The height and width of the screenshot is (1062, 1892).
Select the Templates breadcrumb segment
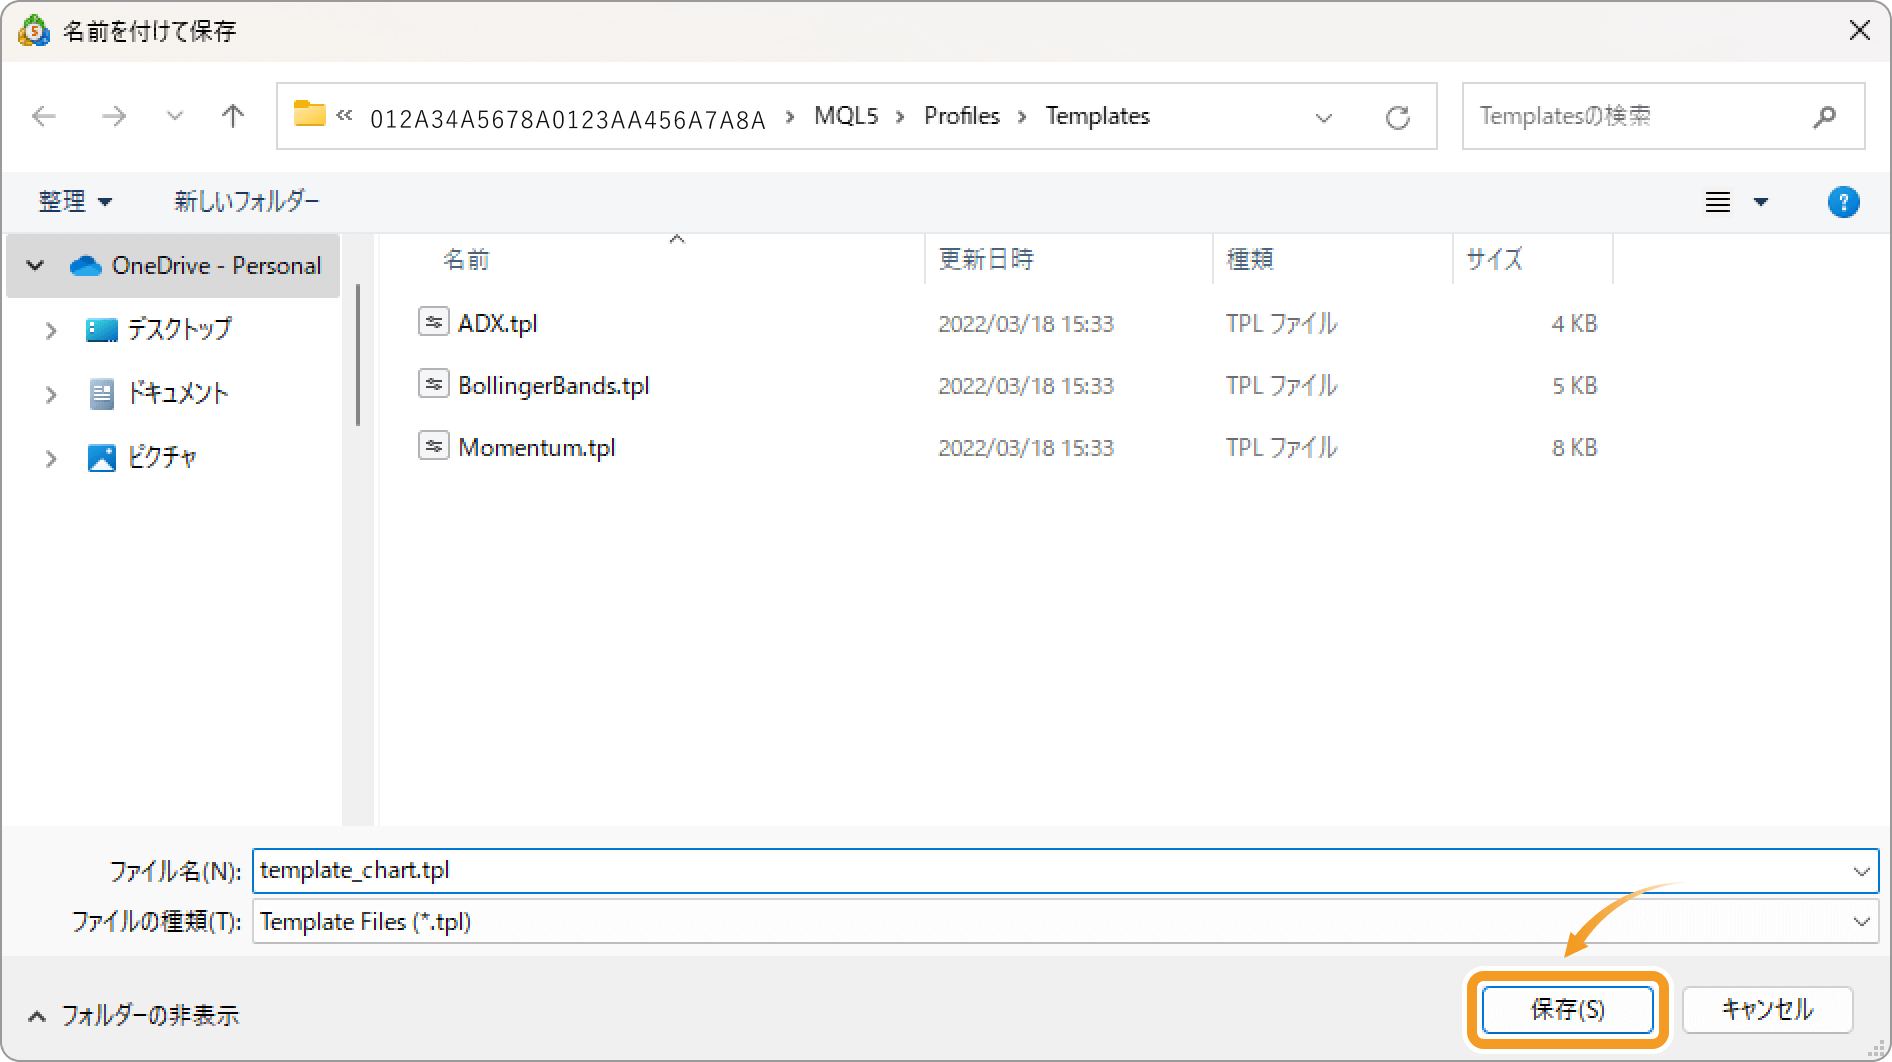click(x=1098, y=116)
